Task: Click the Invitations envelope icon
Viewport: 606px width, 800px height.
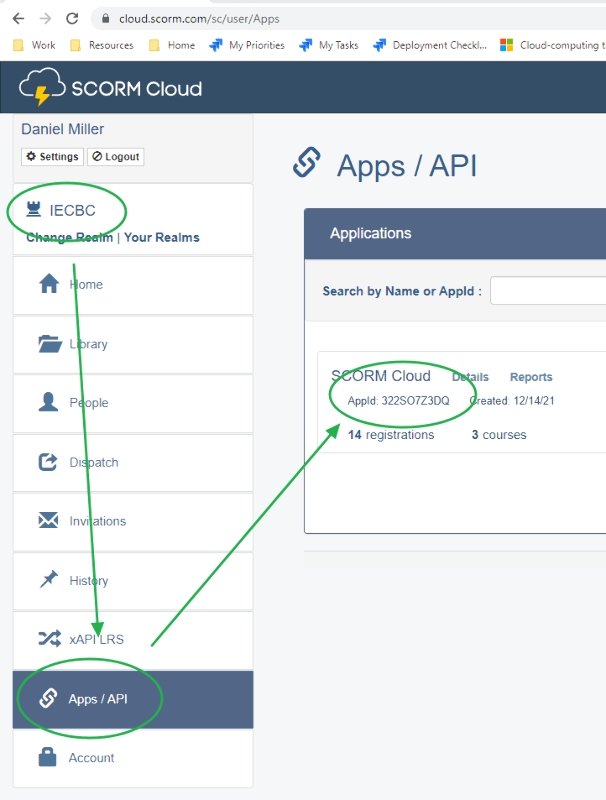Action: click(x=48, y=521)
